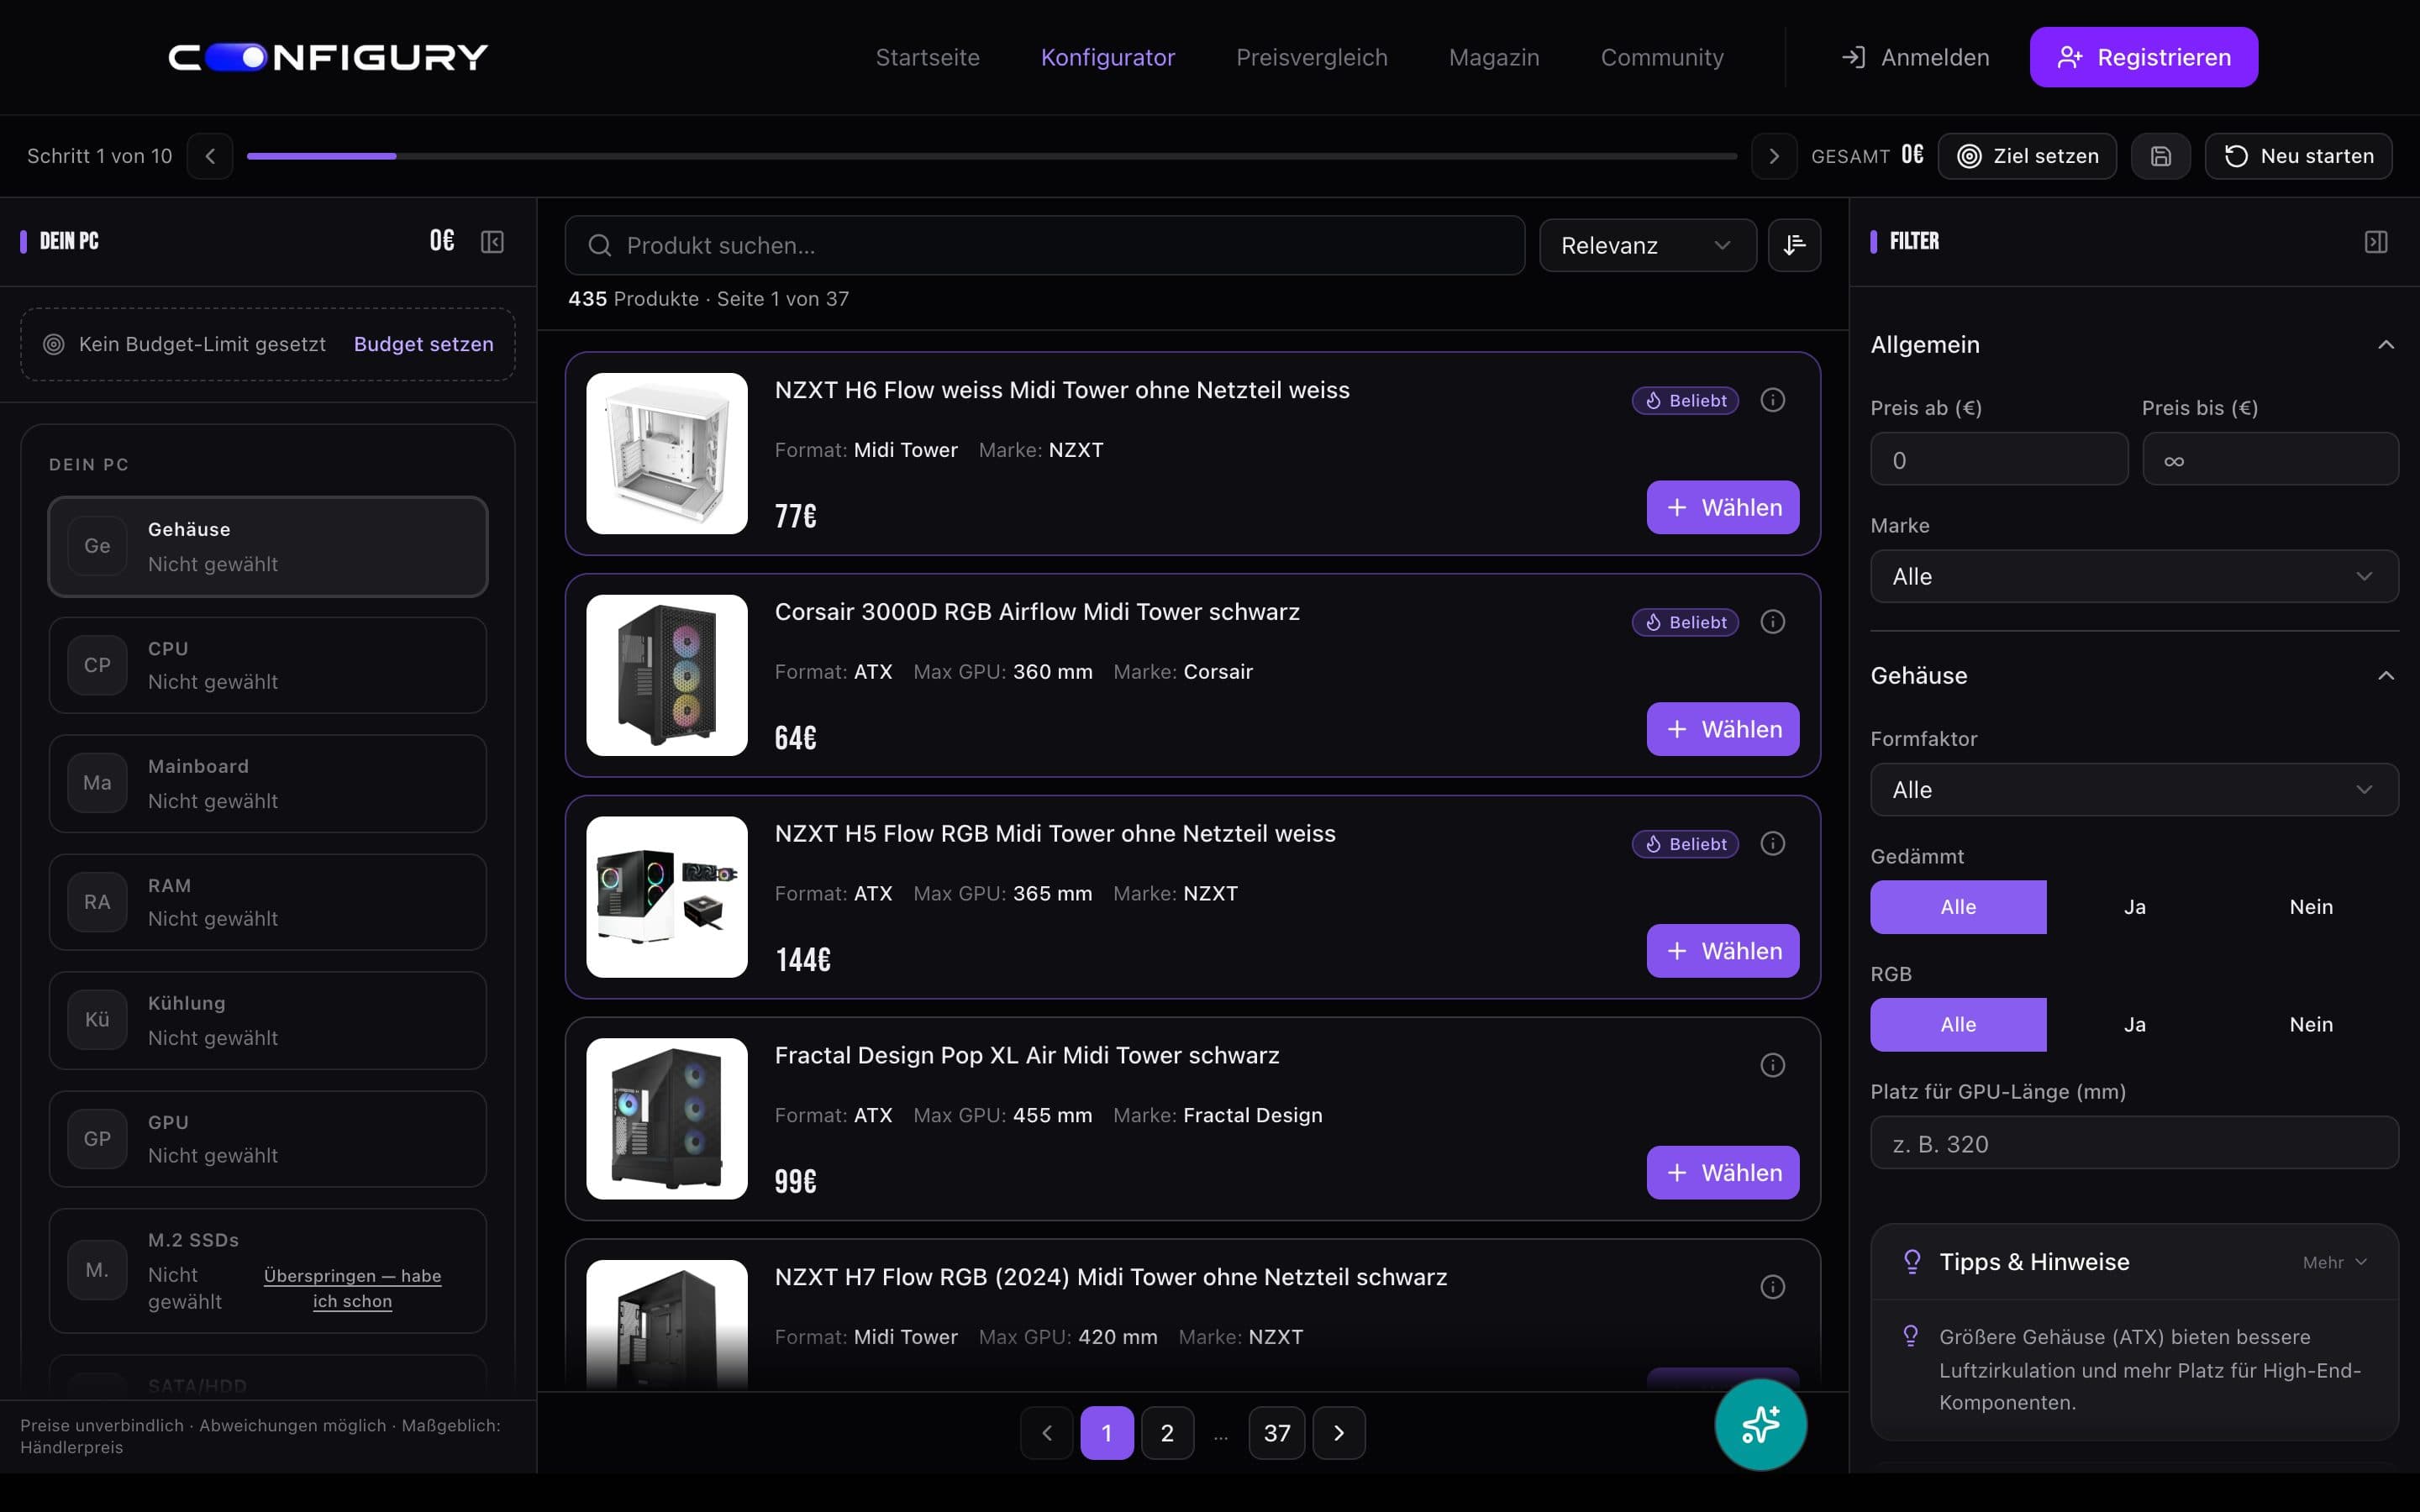Open the Community nav item

1662,57
